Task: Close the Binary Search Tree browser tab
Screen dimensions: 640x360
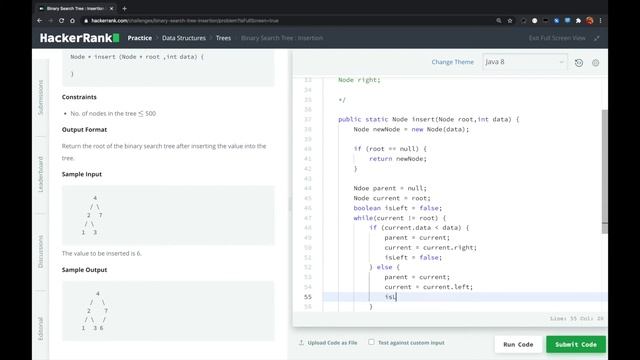Action: (111, 8)
